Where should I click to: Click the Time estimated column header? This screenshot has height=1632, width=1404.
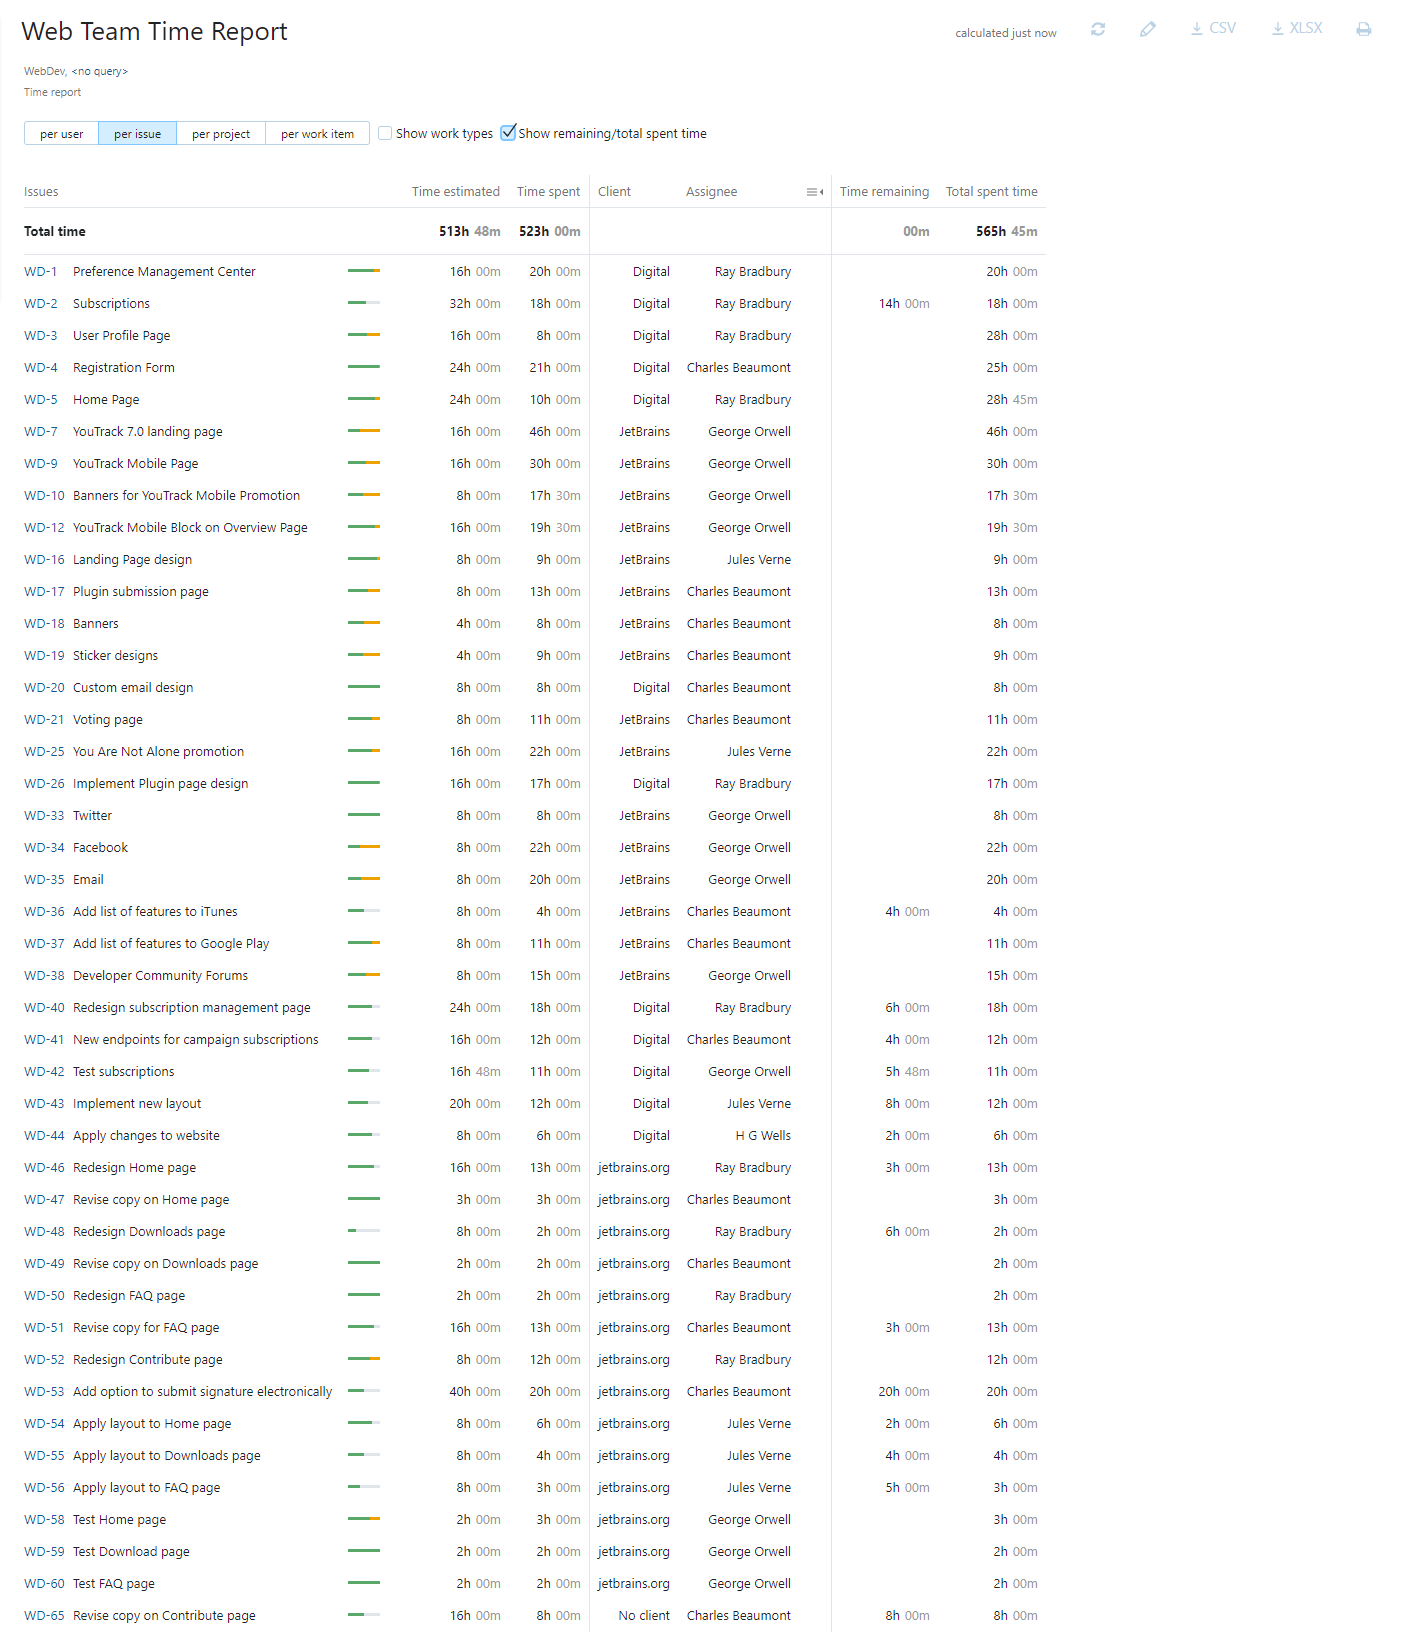(456, 192)
